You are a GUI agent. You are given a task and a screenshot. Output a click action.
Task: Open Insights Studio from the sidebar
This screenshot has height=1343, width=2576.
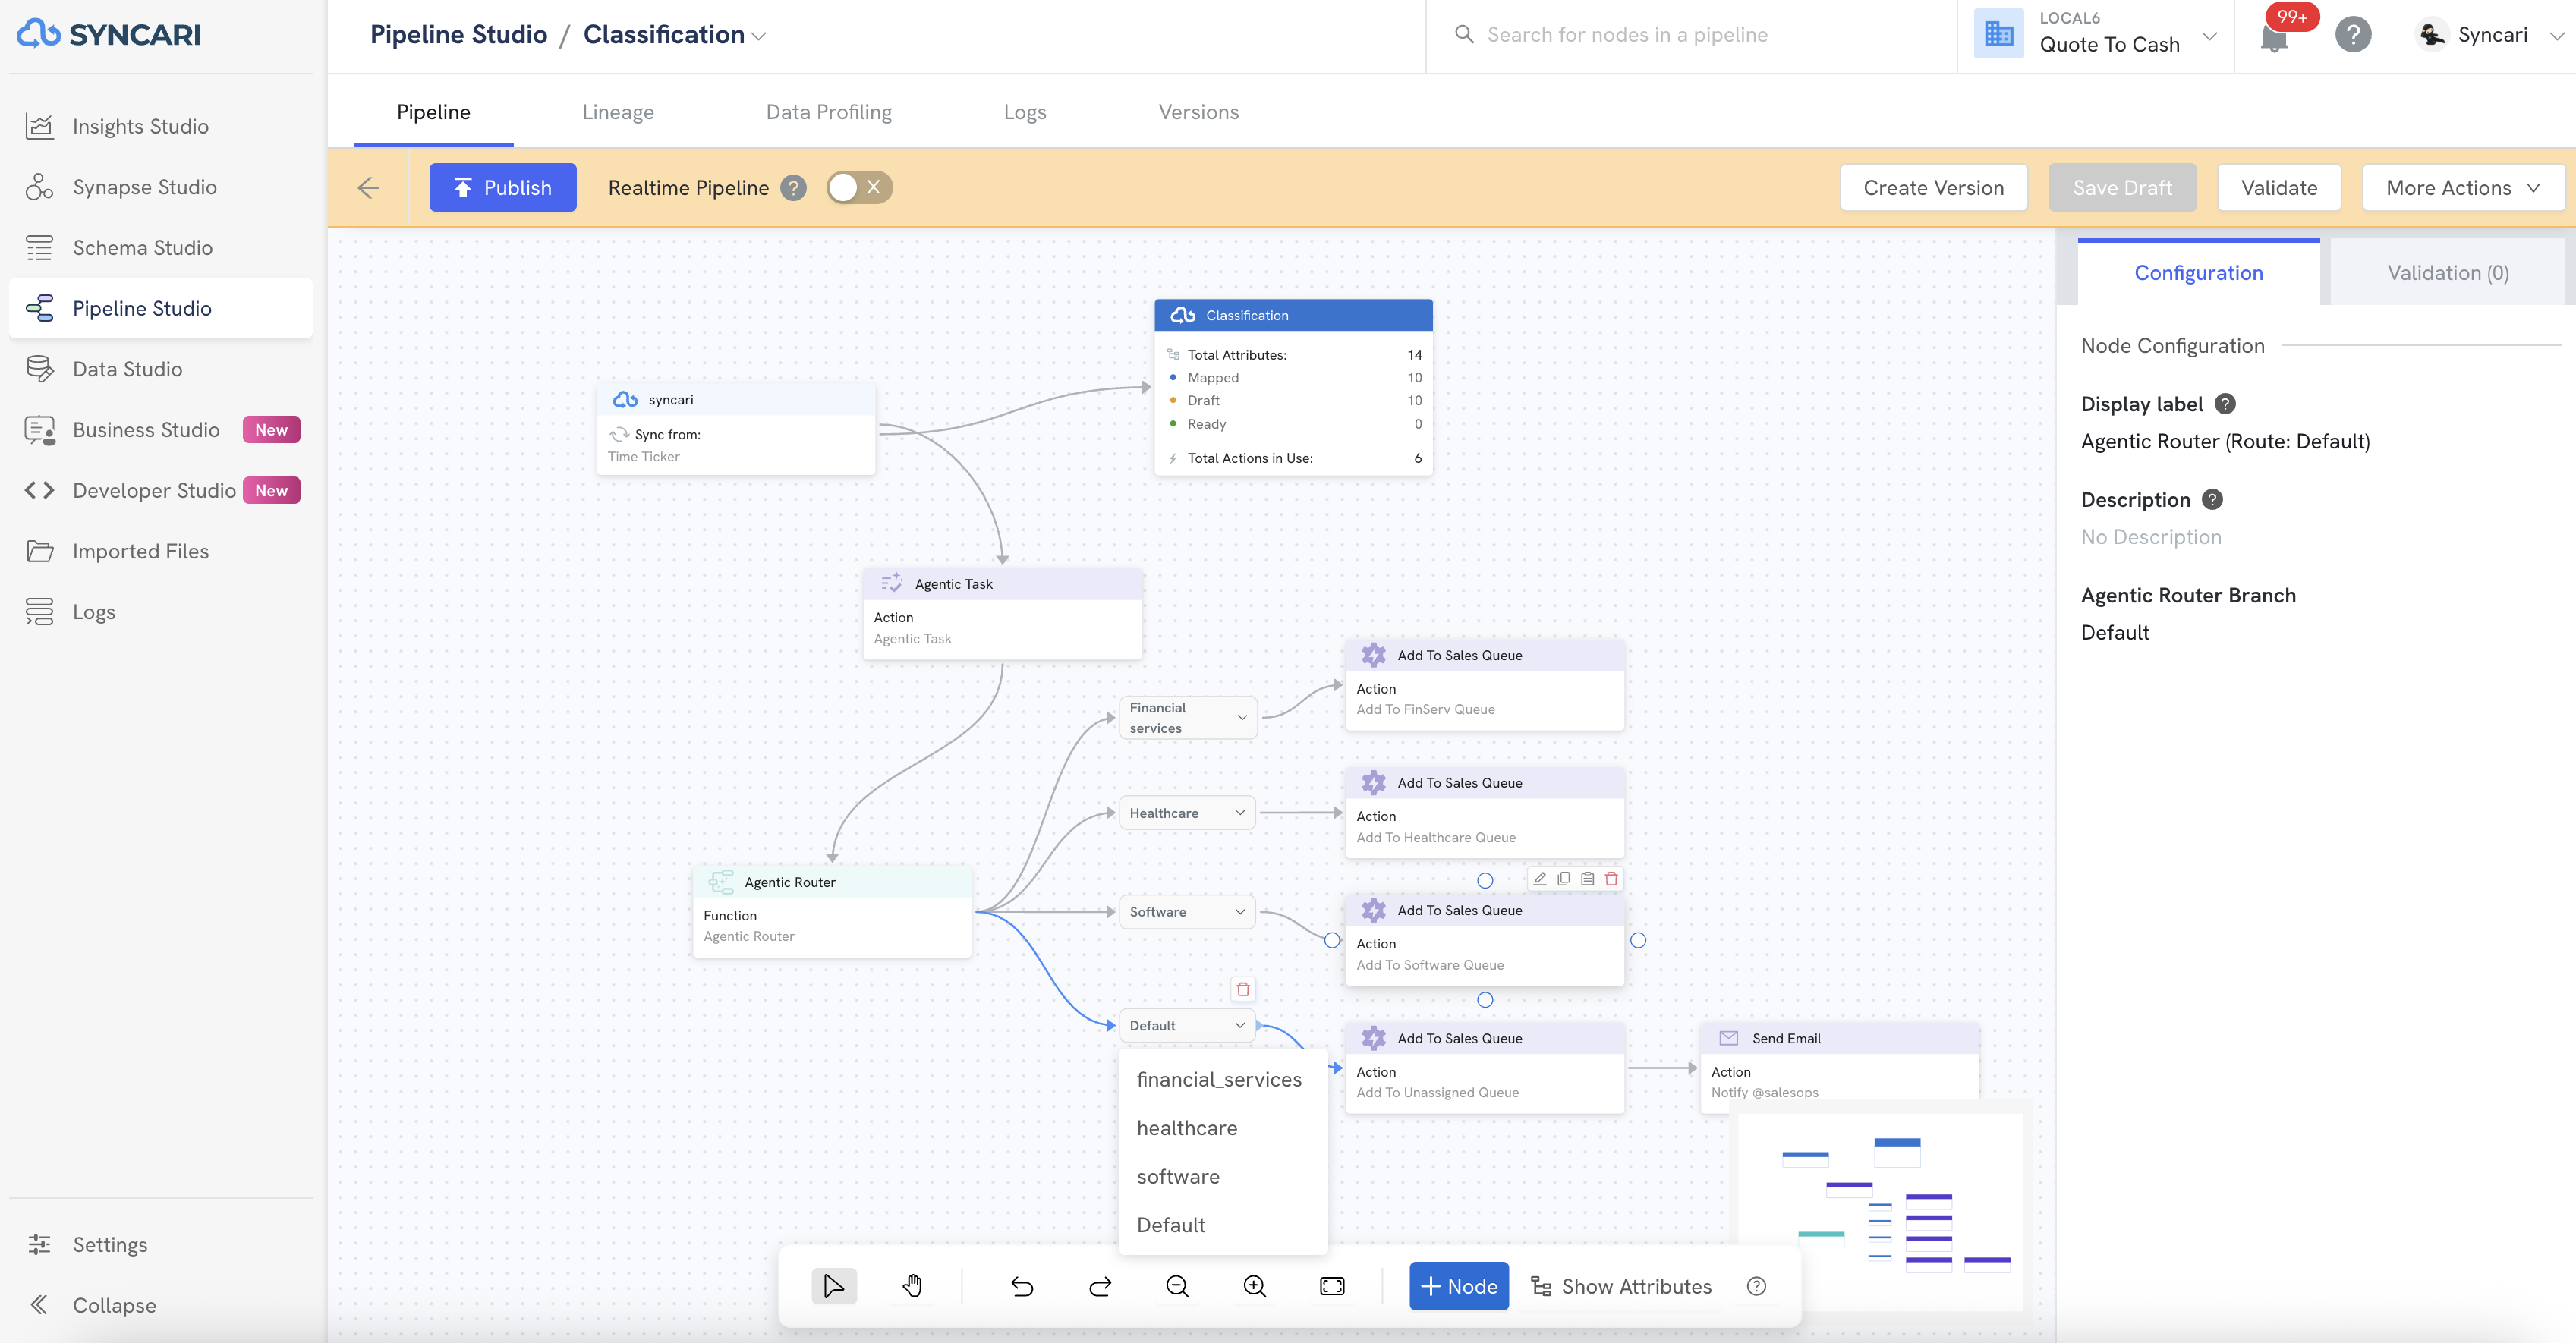160,126
